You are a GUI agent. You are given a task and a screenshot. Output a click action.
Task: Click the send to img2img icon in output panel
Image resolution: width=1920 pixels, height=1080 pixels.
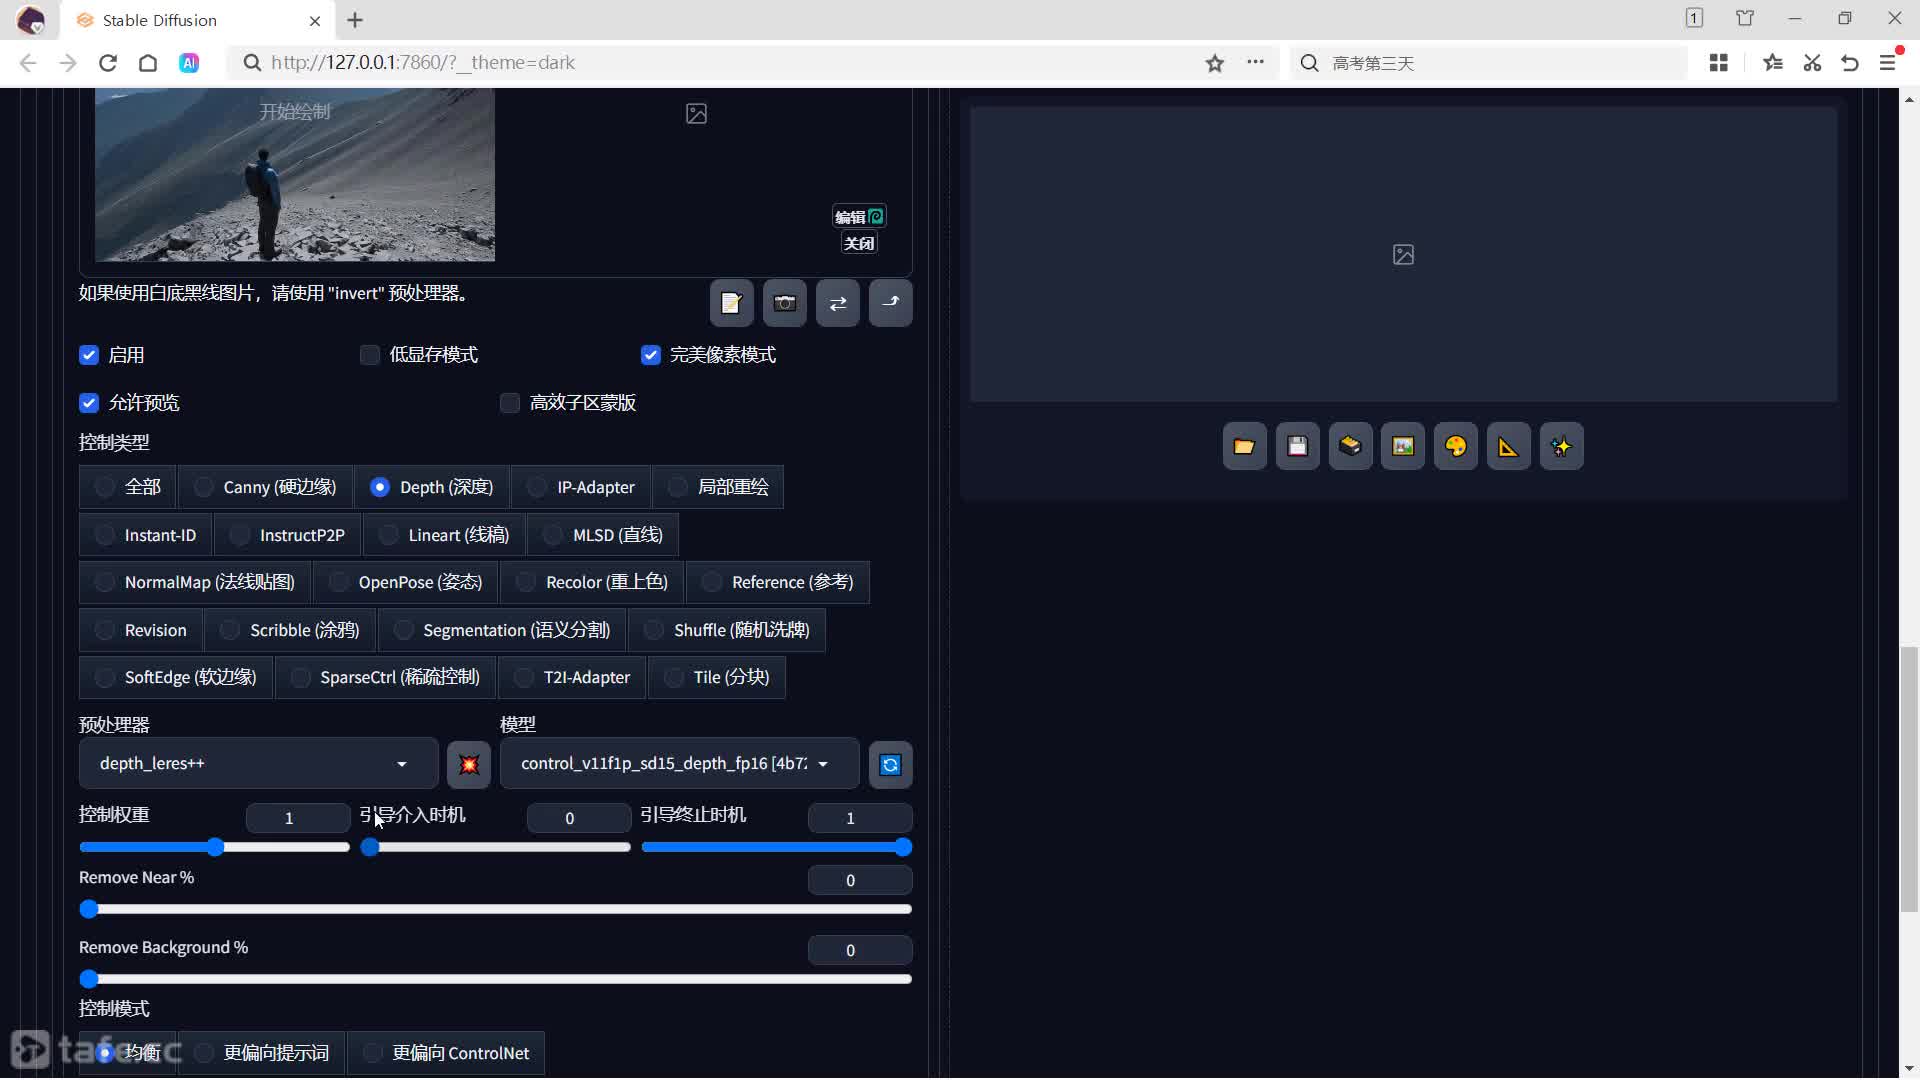coord(1402,446)
